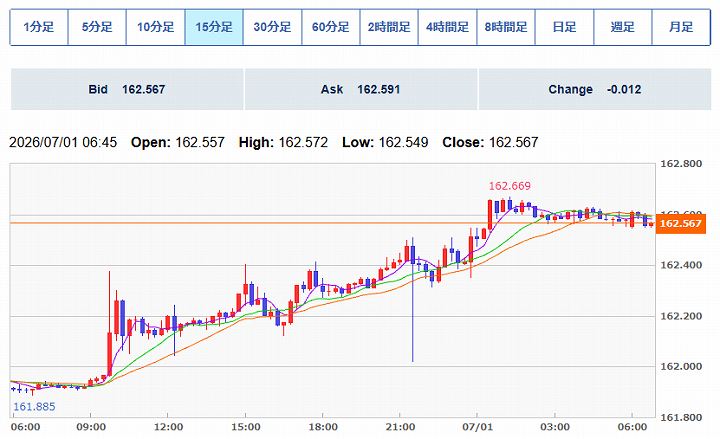Select the 60分足 timeframe
This screenshot has width=720, height=439.
pos(331,27)
